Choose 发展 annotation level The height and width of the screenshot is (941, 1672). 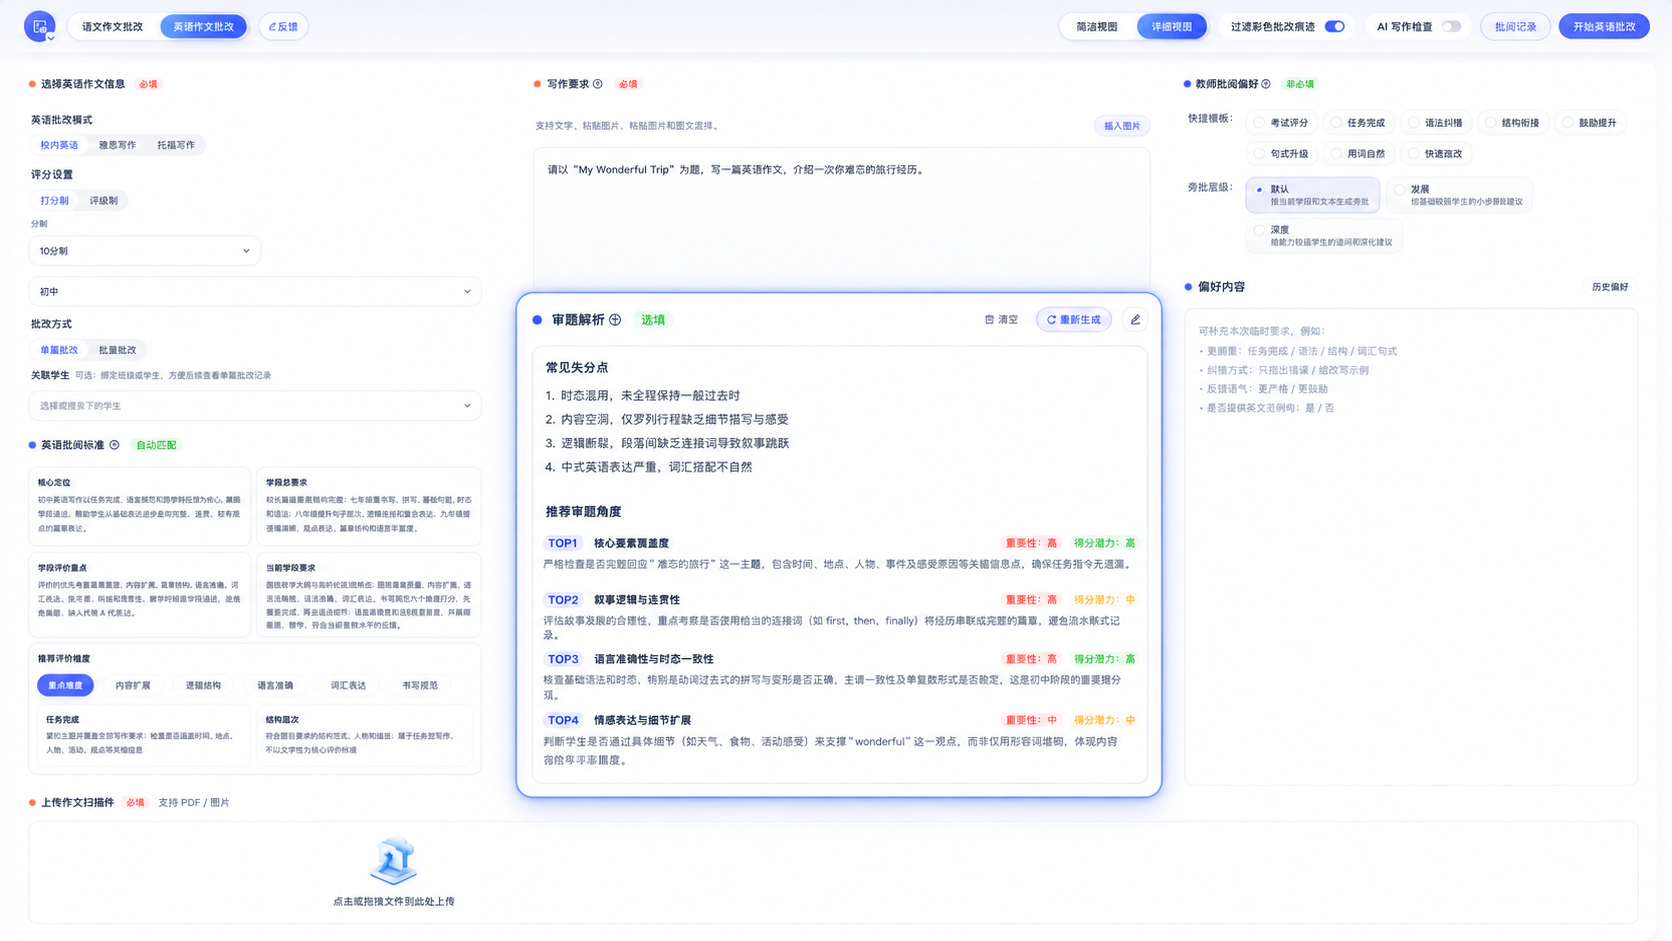[x=1459, y=195]
